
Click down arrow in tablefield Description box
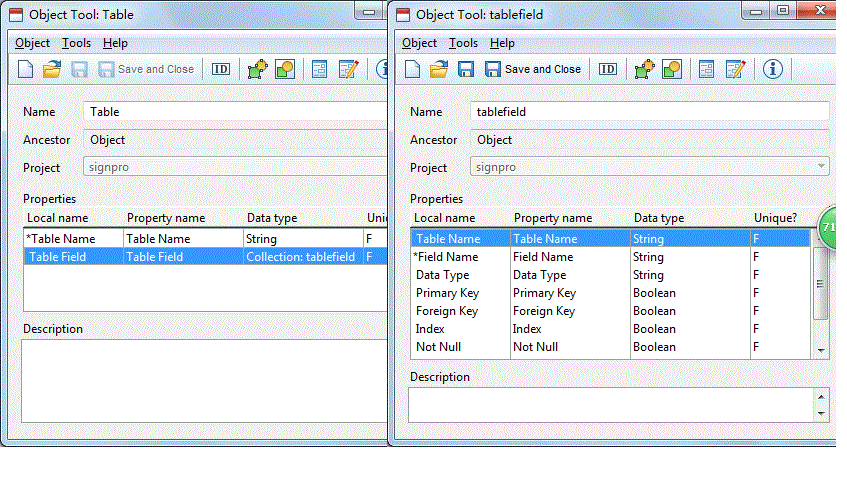pos(821,413)
